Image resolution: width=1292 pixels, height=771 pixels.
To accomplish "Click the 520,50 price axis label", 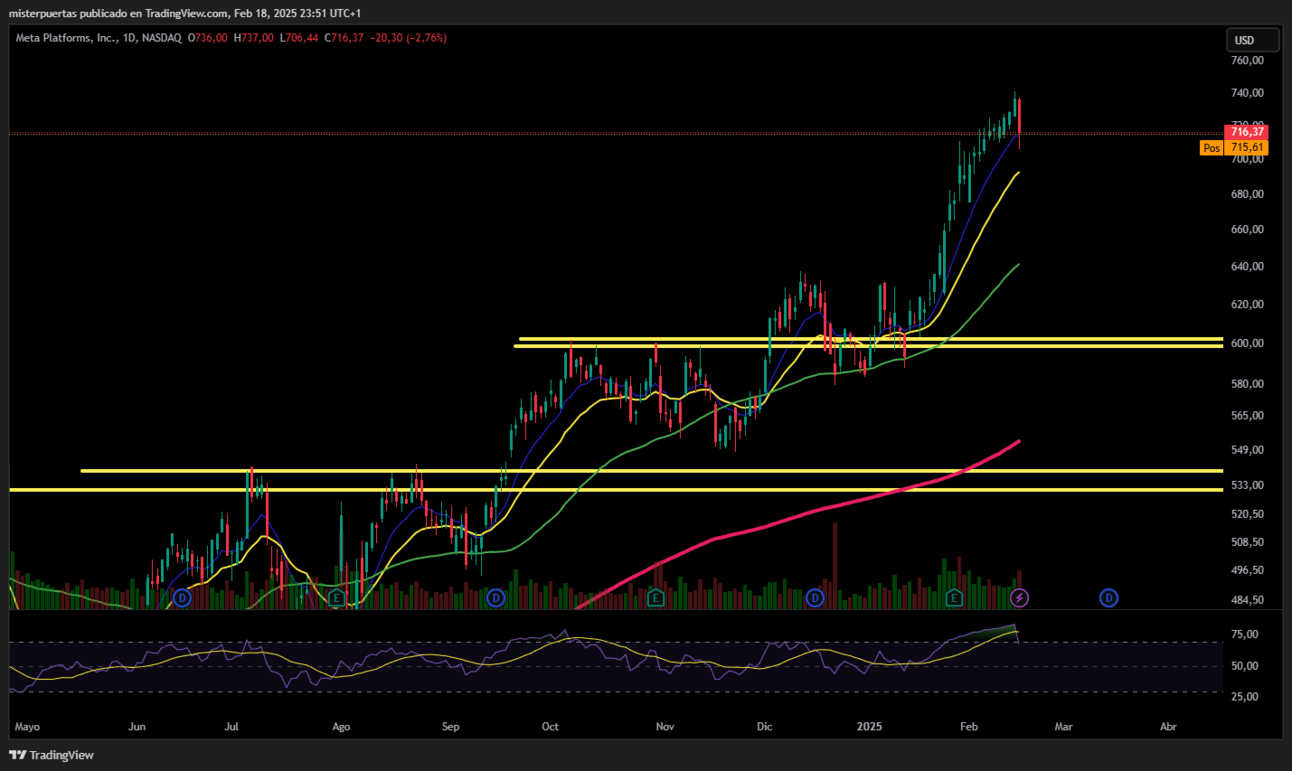I will 1249,514.
